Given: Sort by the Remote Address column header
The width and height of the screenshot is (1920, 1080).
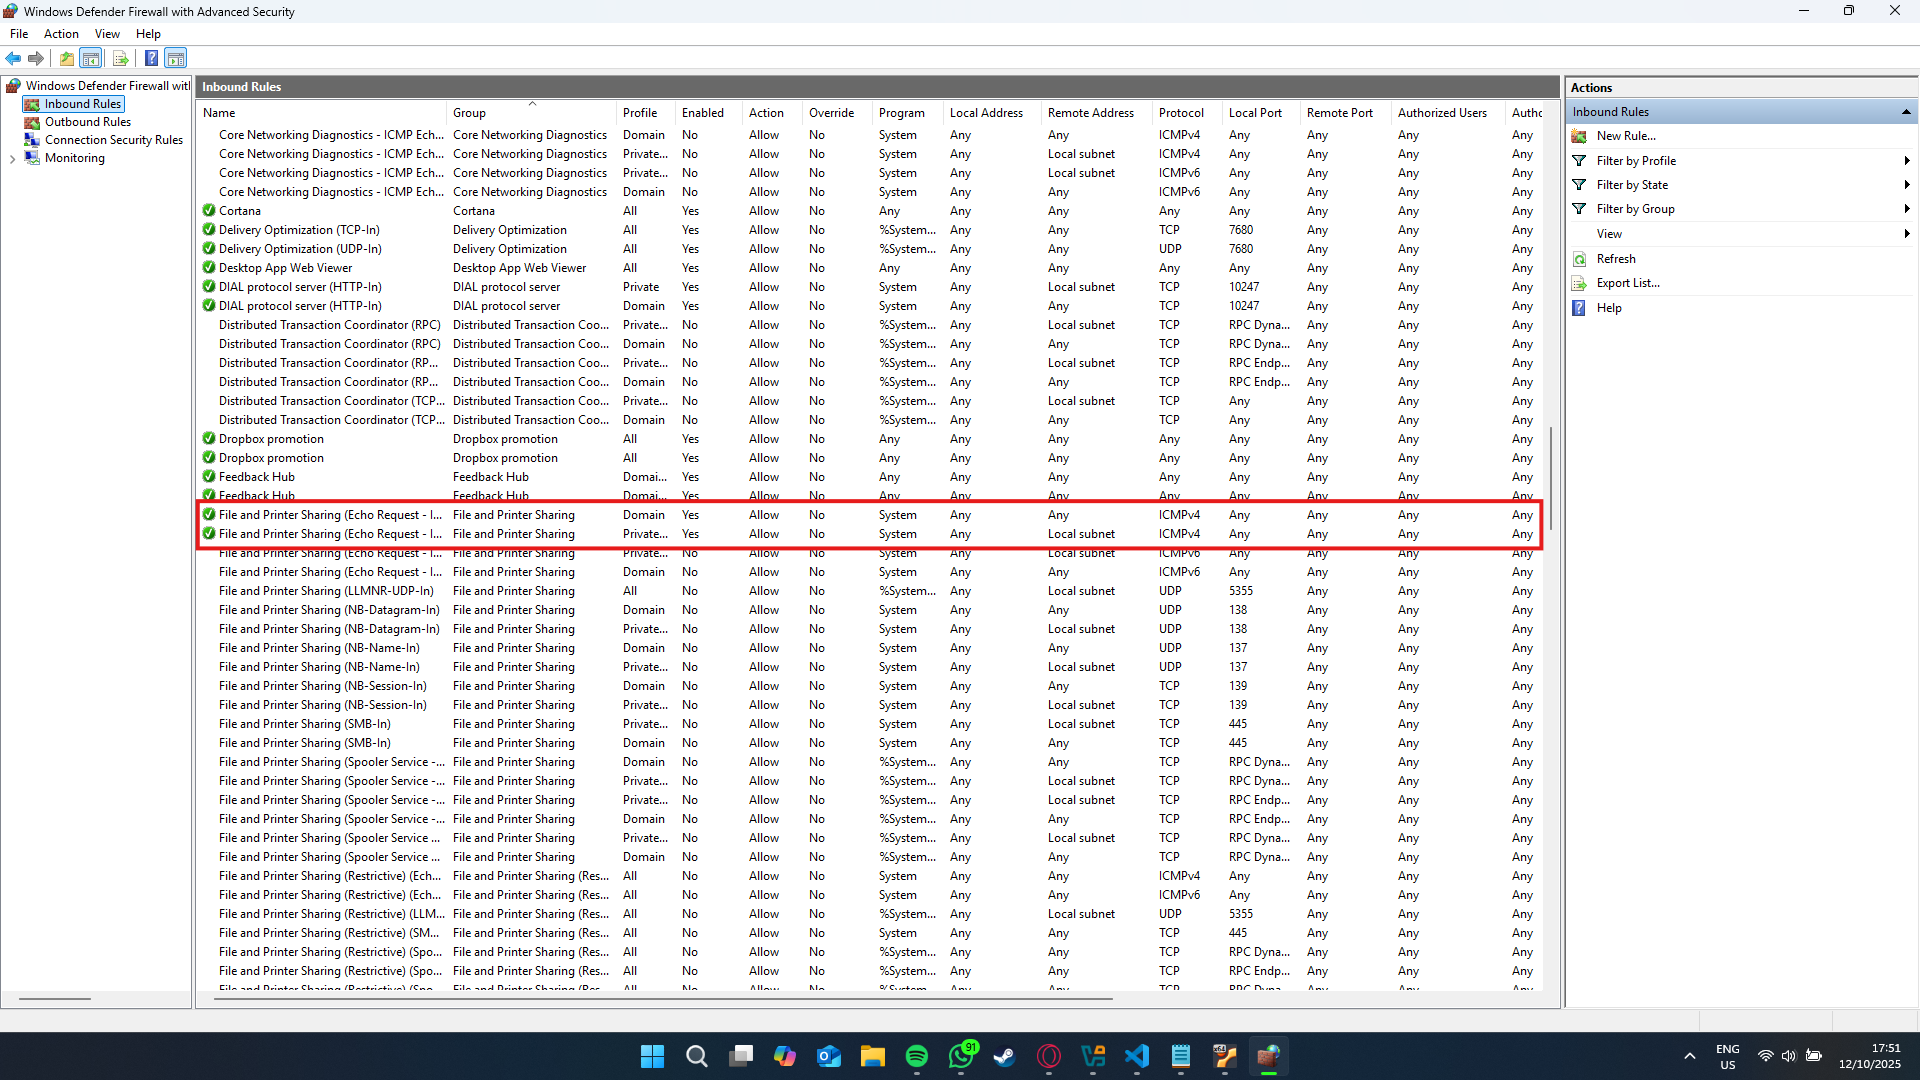Looking at the screenshot, I should [x=1097, y=113].
